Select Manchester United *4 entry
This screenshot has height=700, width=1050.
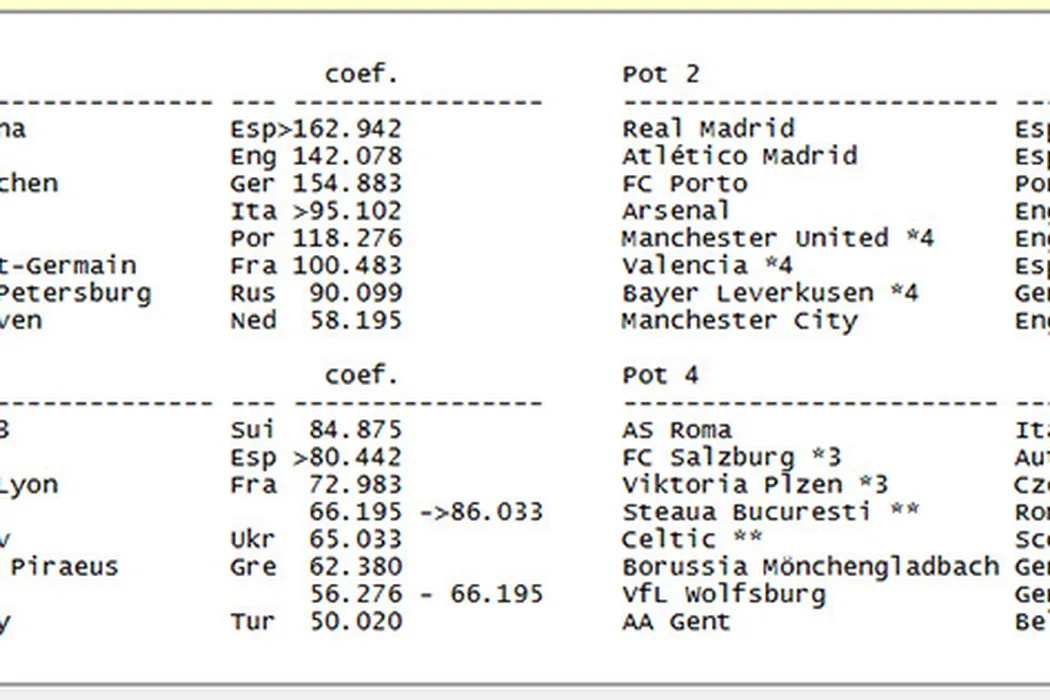pyautogui.click(x=777, y=239)
